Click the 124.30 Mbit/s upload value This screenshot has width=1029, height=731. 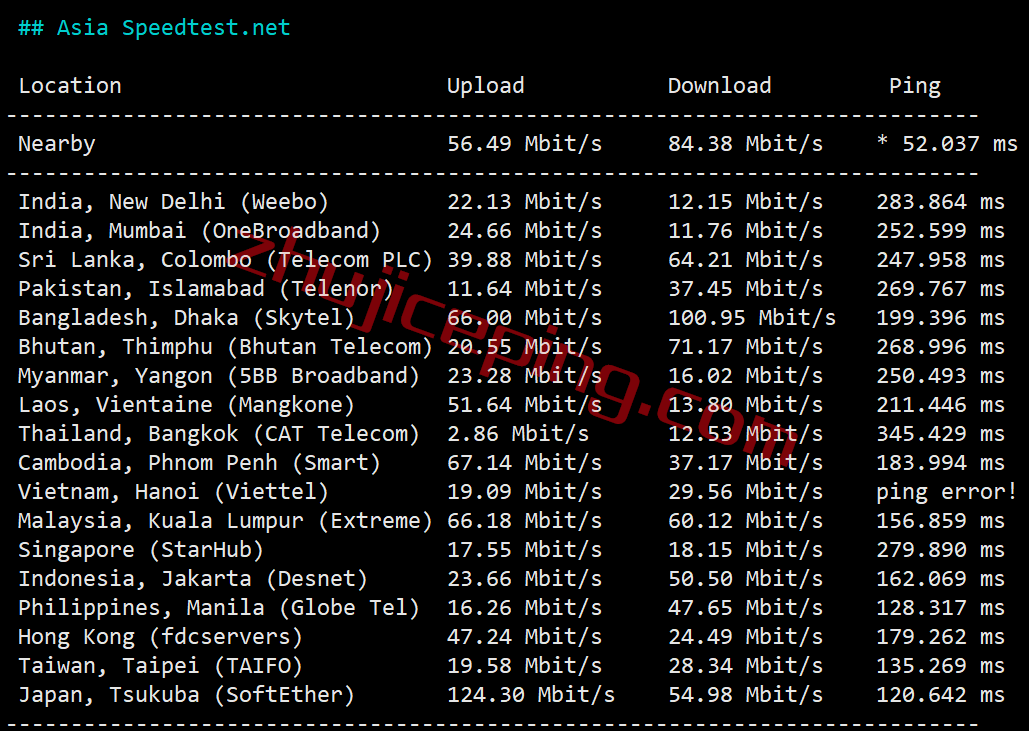click(531, 694)
